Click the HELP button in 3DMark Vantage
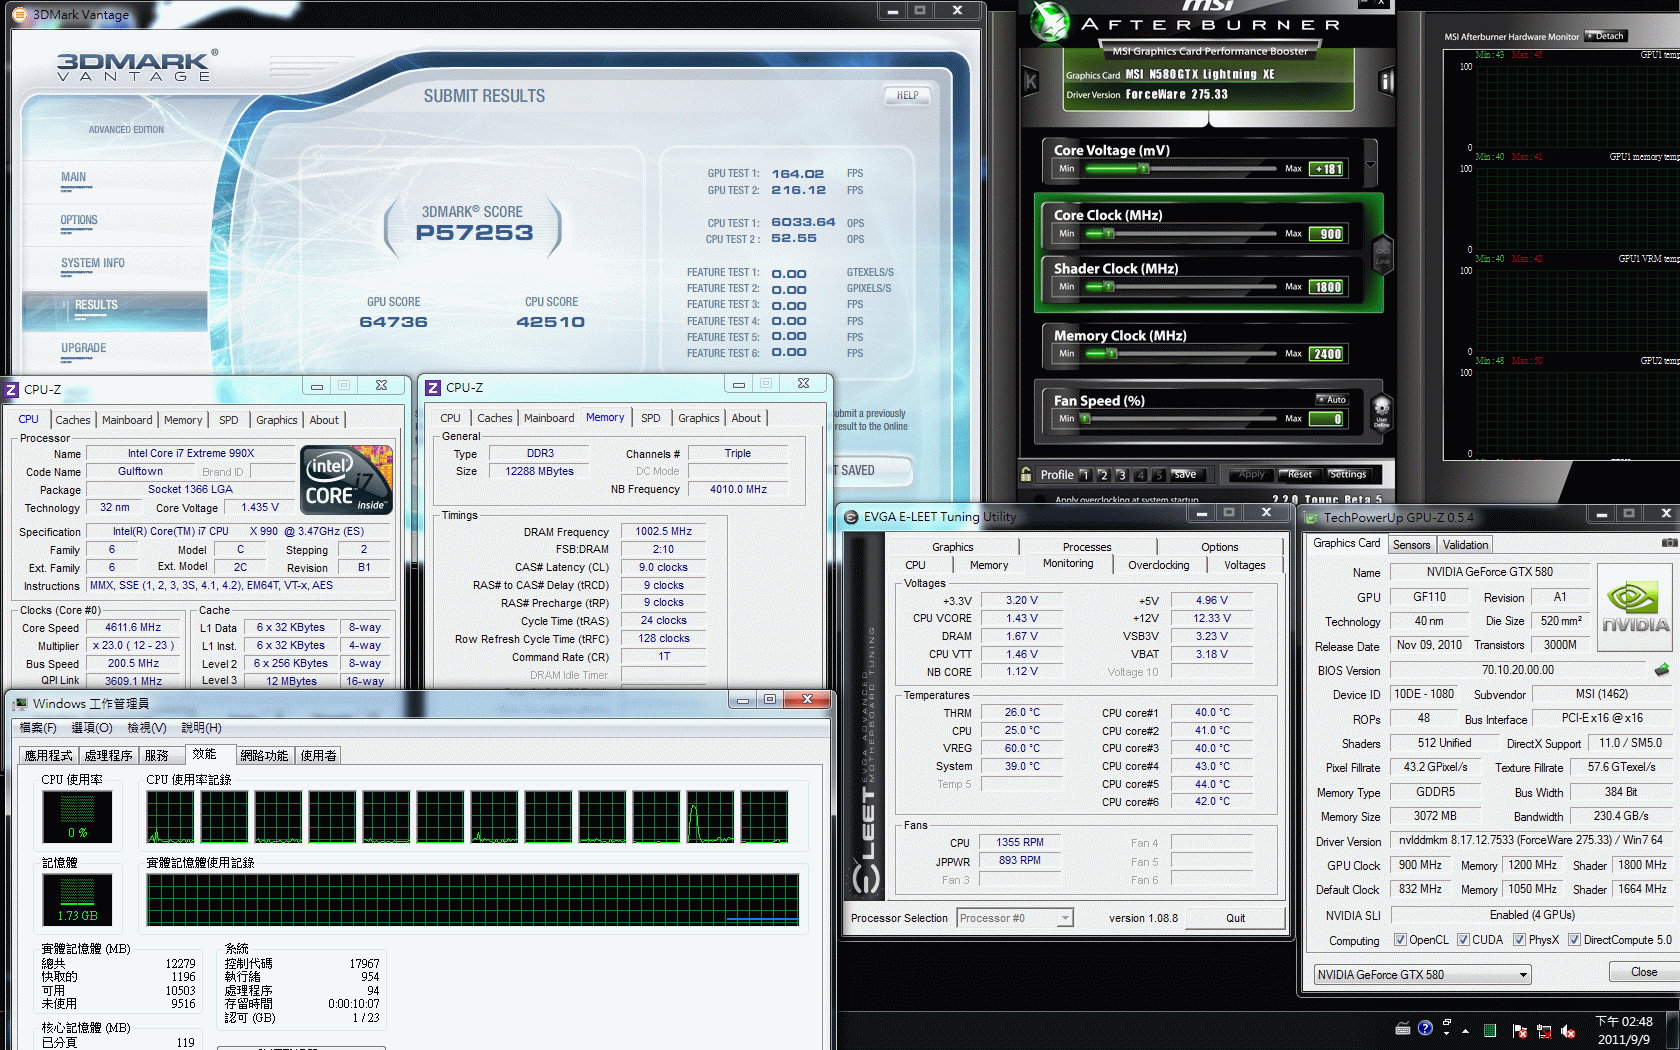This screenshot has height=1050, width=1680. 907,95
